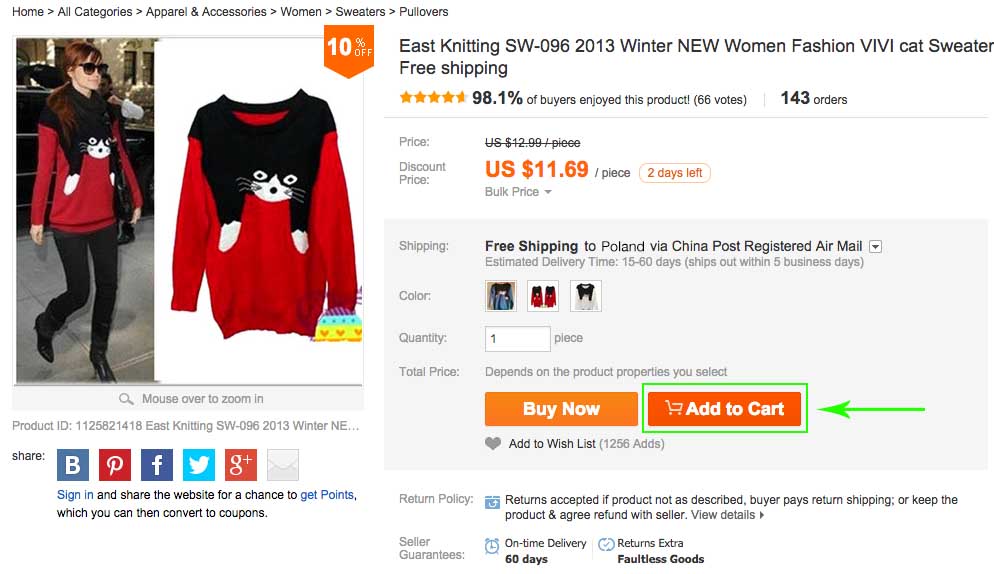Image resolution: width=994 pixels, height=574 pixels.
Task: Follow the get Points link
Action: pos(327,495)
